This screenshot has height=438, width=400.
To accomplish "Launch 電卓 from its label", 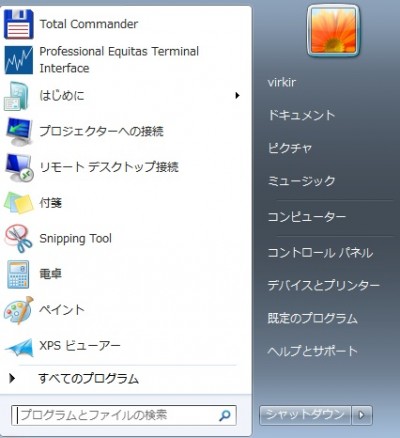I will point(51,274).
